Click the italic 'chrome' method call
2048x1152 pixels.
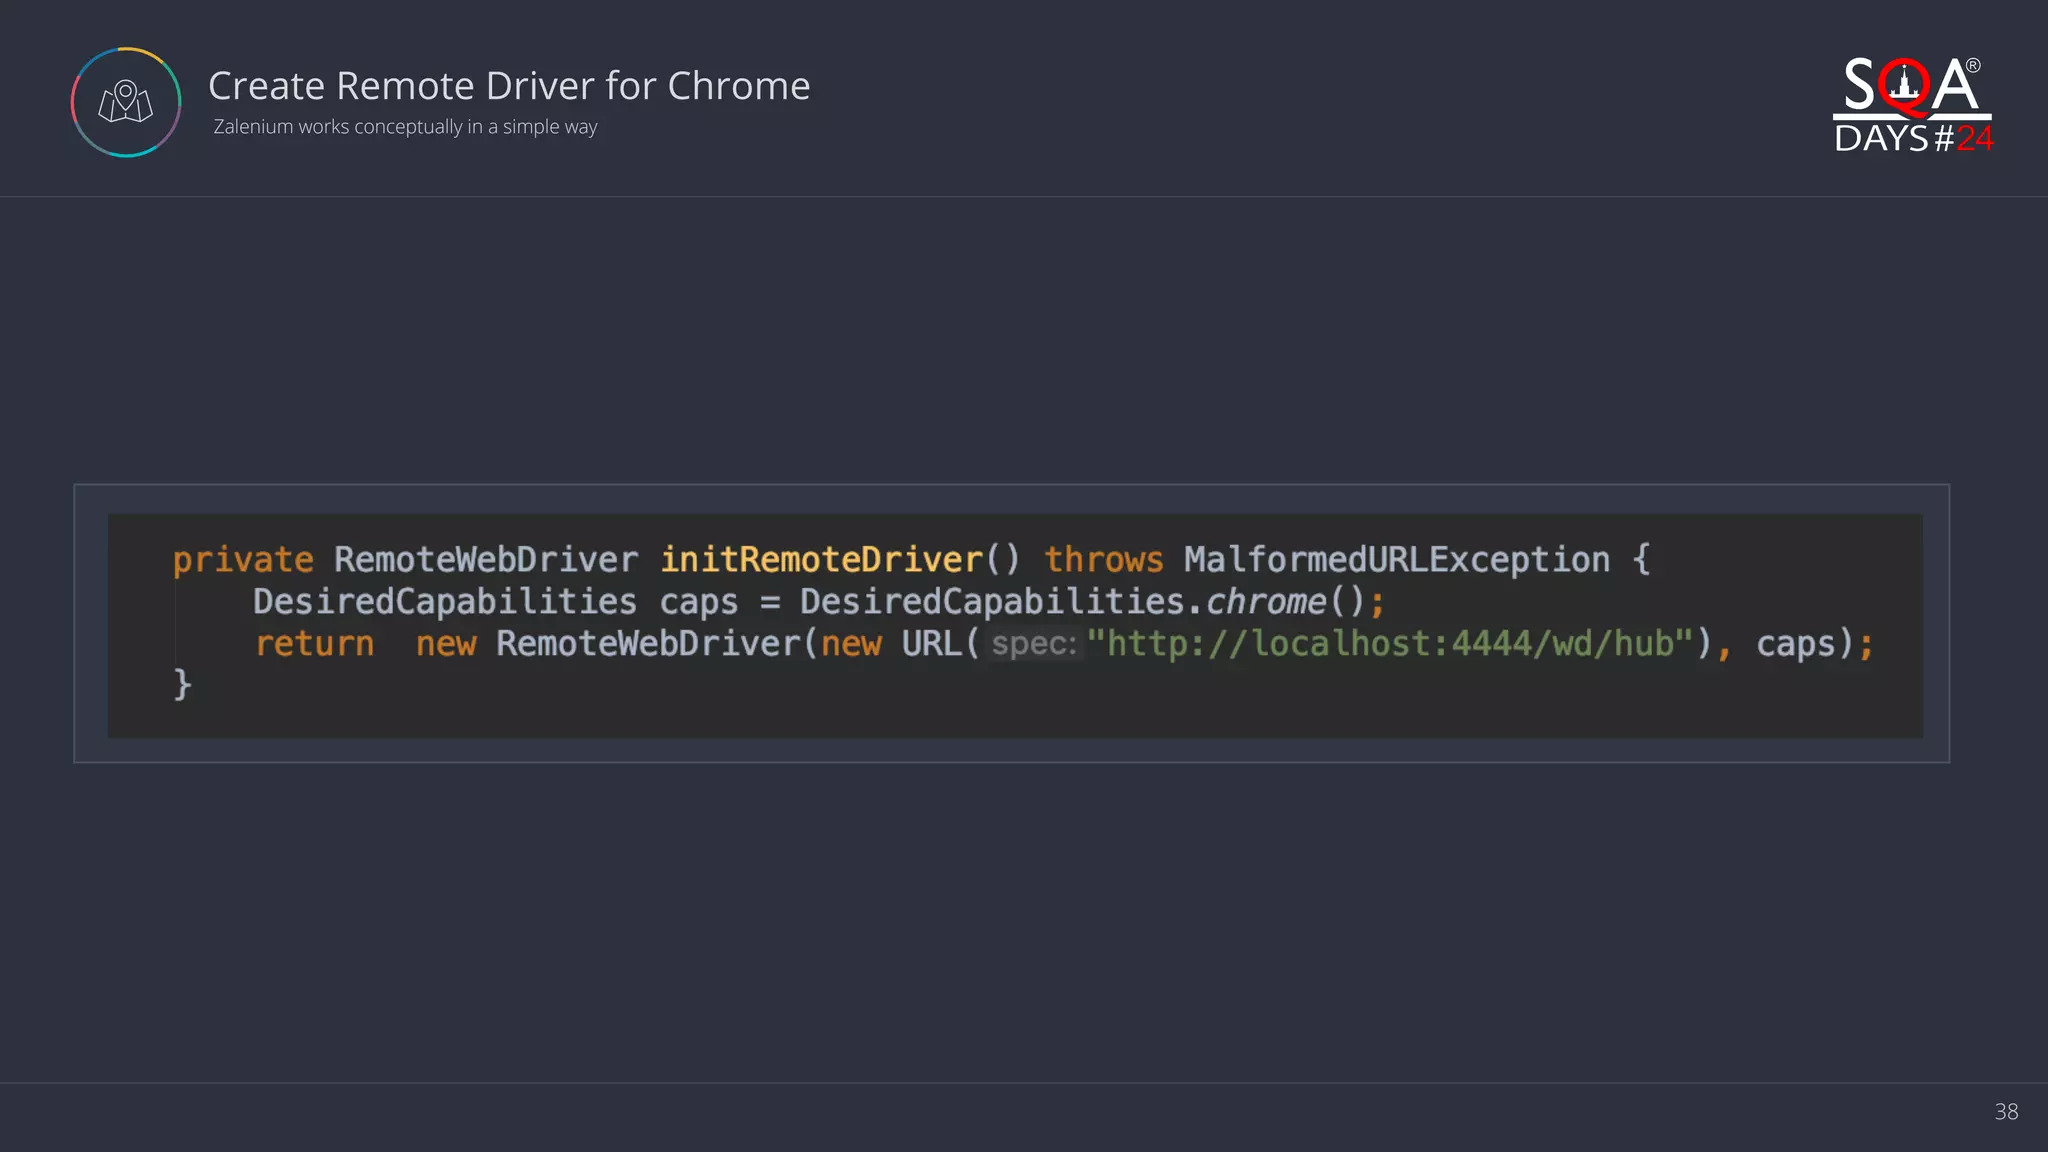pyautogui.click(x=1265, y=602)
